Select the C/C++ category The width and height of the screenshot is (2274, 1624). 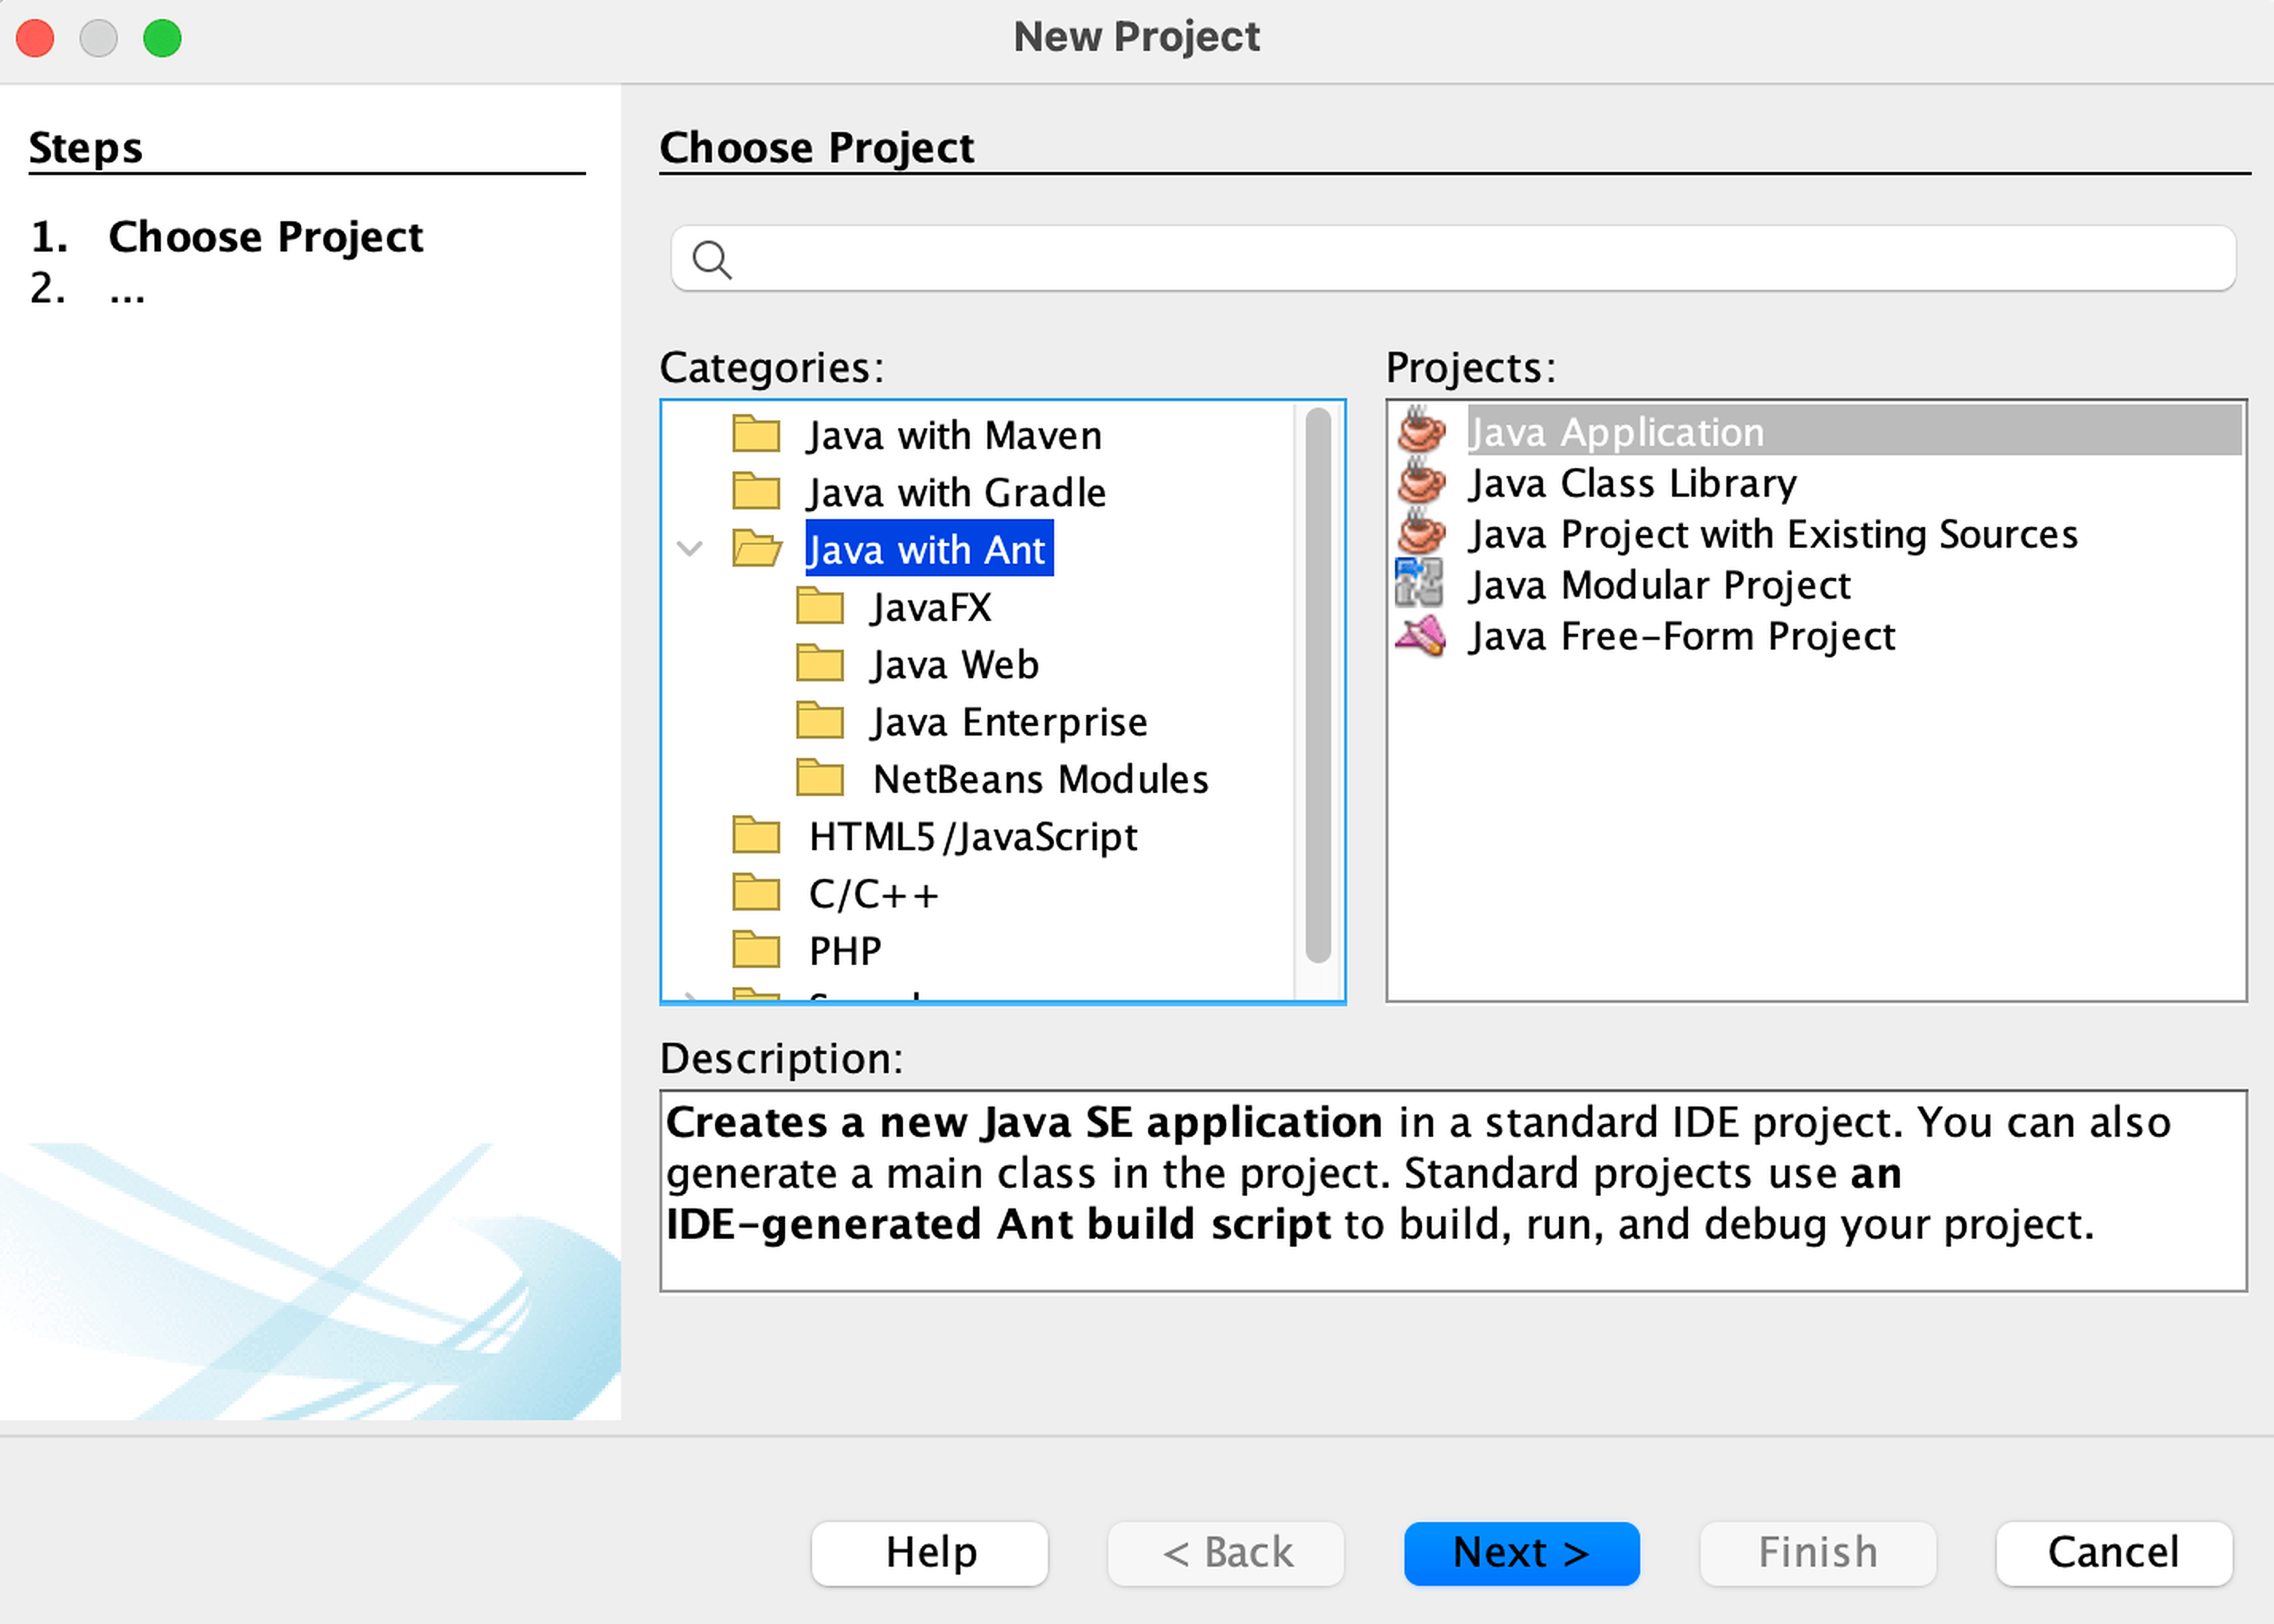[x=874, y=894]
